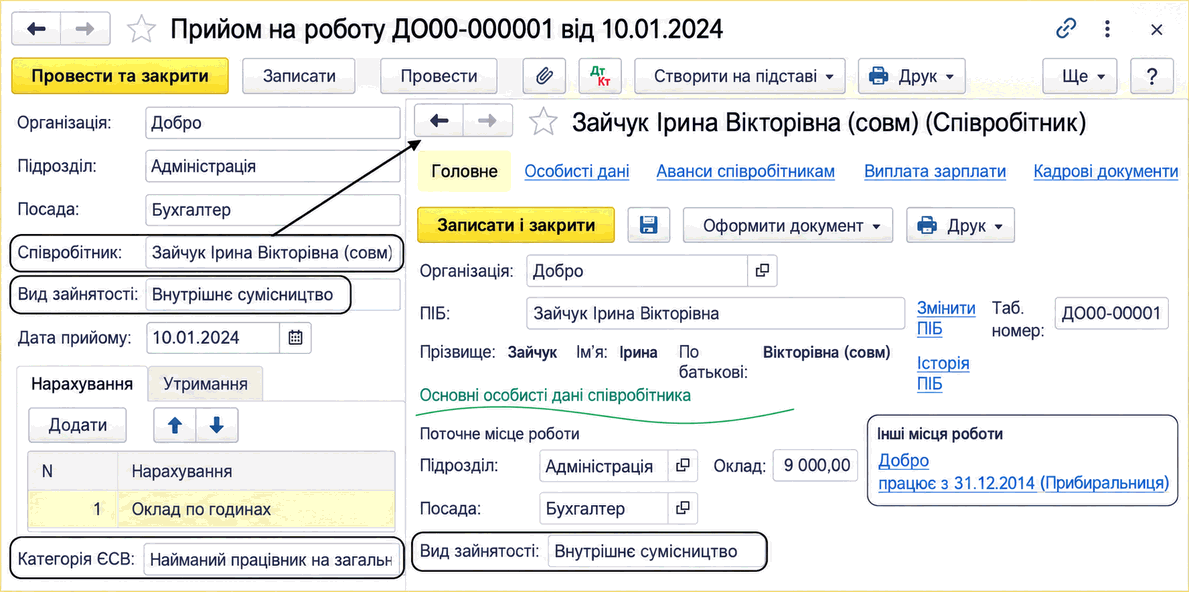Open Кадрові документи section
Viewport: 1189px width, 592px height.
click(1106, 171)
